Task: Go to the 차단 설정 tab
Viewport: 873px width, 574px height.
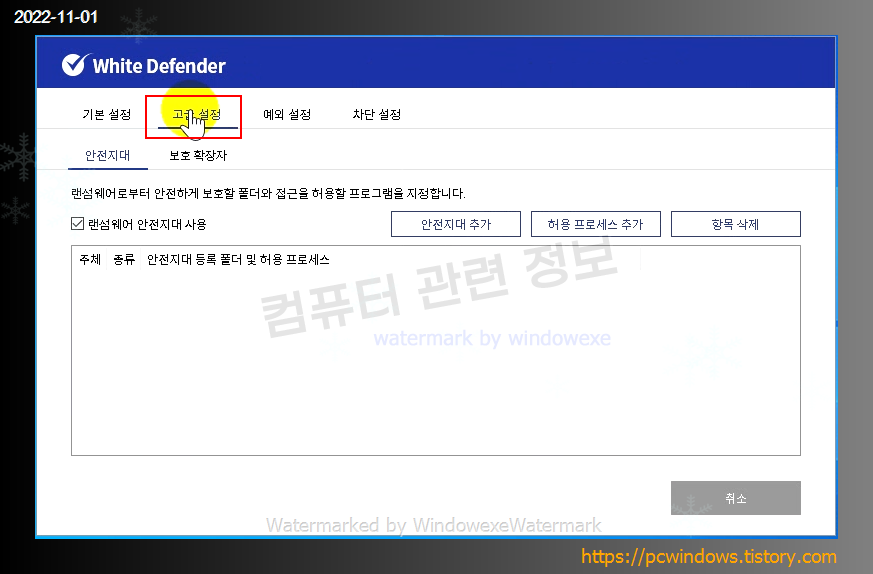Action: (x=377, y=115)
